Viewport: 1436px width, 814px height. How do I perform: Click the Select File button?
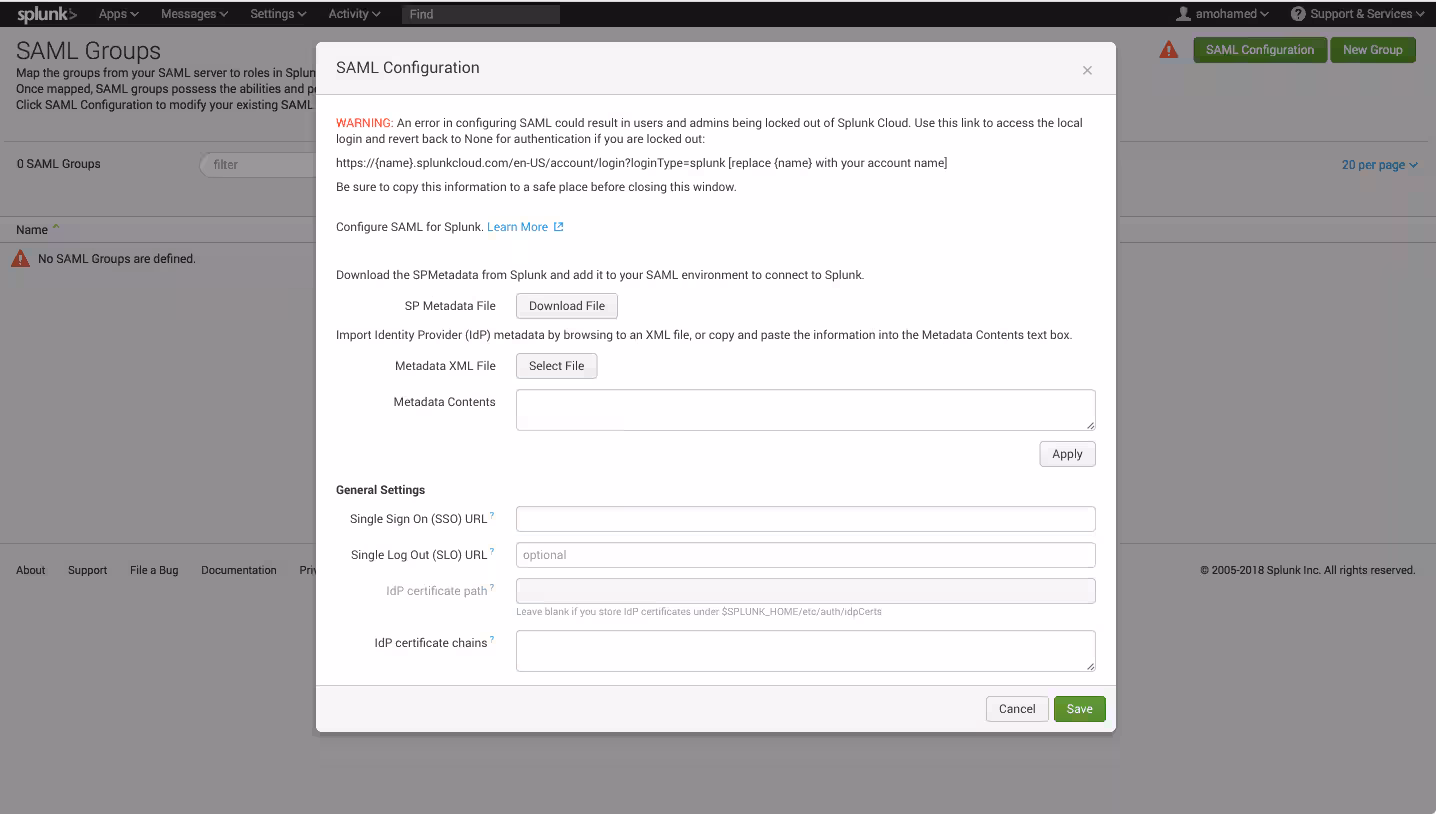(557, 366)
